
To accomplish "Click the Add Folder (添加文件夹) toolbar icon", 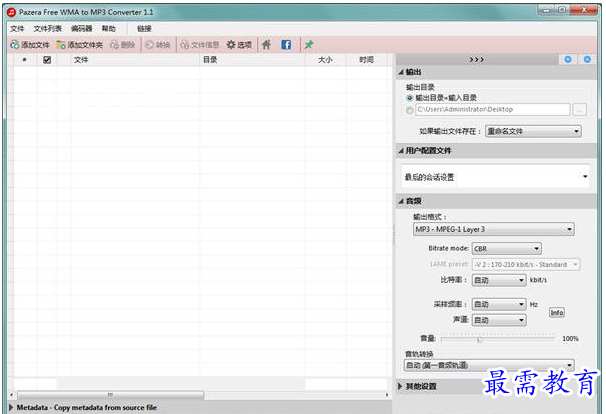I will coord(61,45).
